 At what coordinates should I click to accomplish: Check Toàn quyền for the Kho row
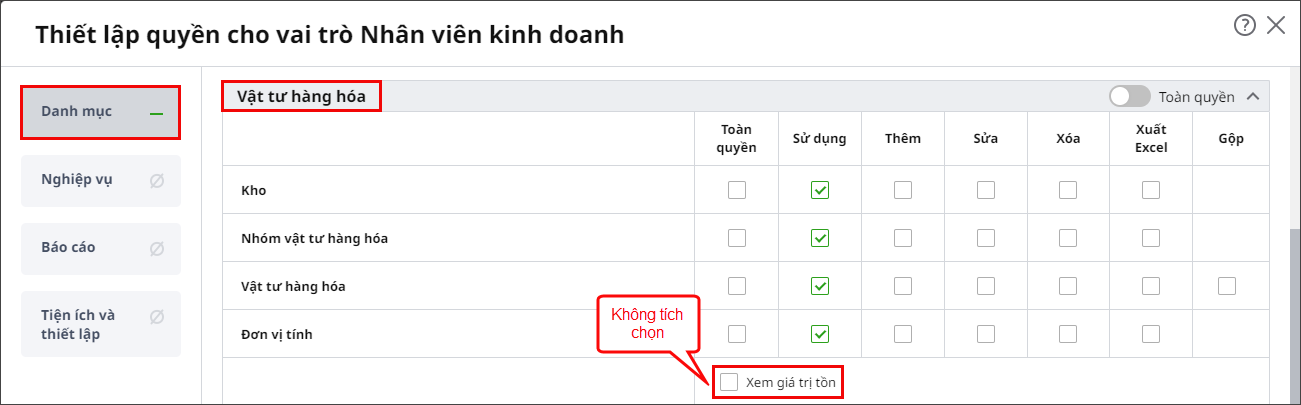[x=737, y=190]
